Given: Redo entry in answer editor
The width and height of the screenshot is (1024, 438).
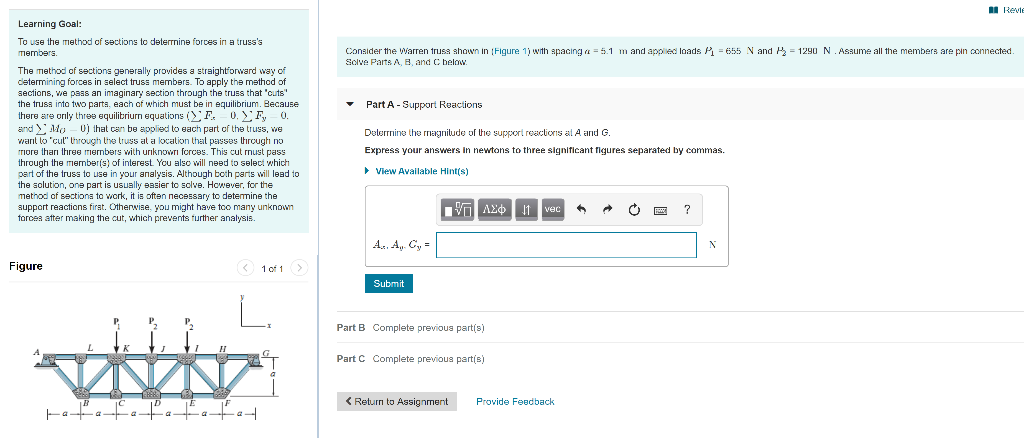Looking at the screenshot, I should [608, 210].
